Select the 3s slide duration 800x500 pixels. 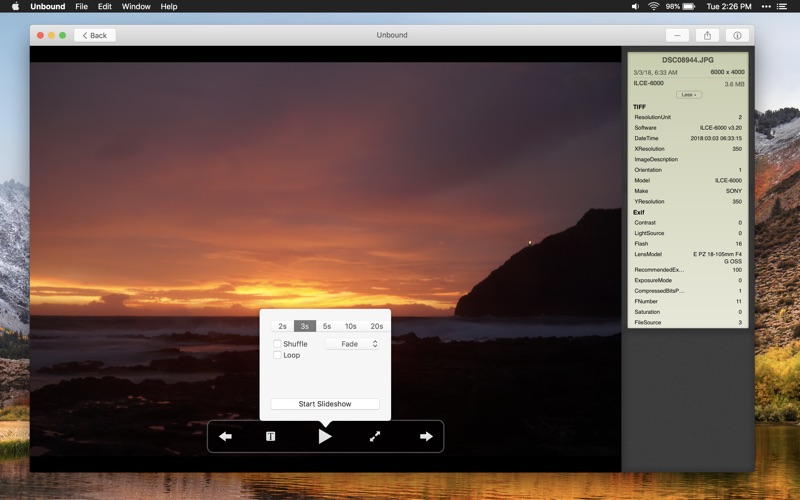click(x=304, y=326)
